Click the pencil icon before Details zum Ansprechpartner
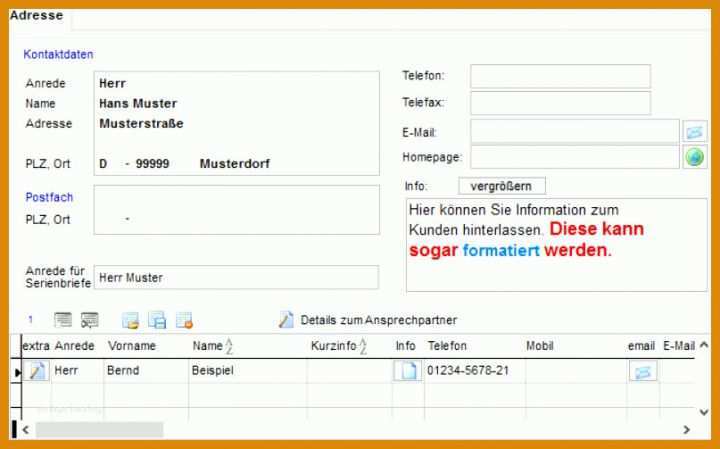720x449 pixels. point(286,320)
